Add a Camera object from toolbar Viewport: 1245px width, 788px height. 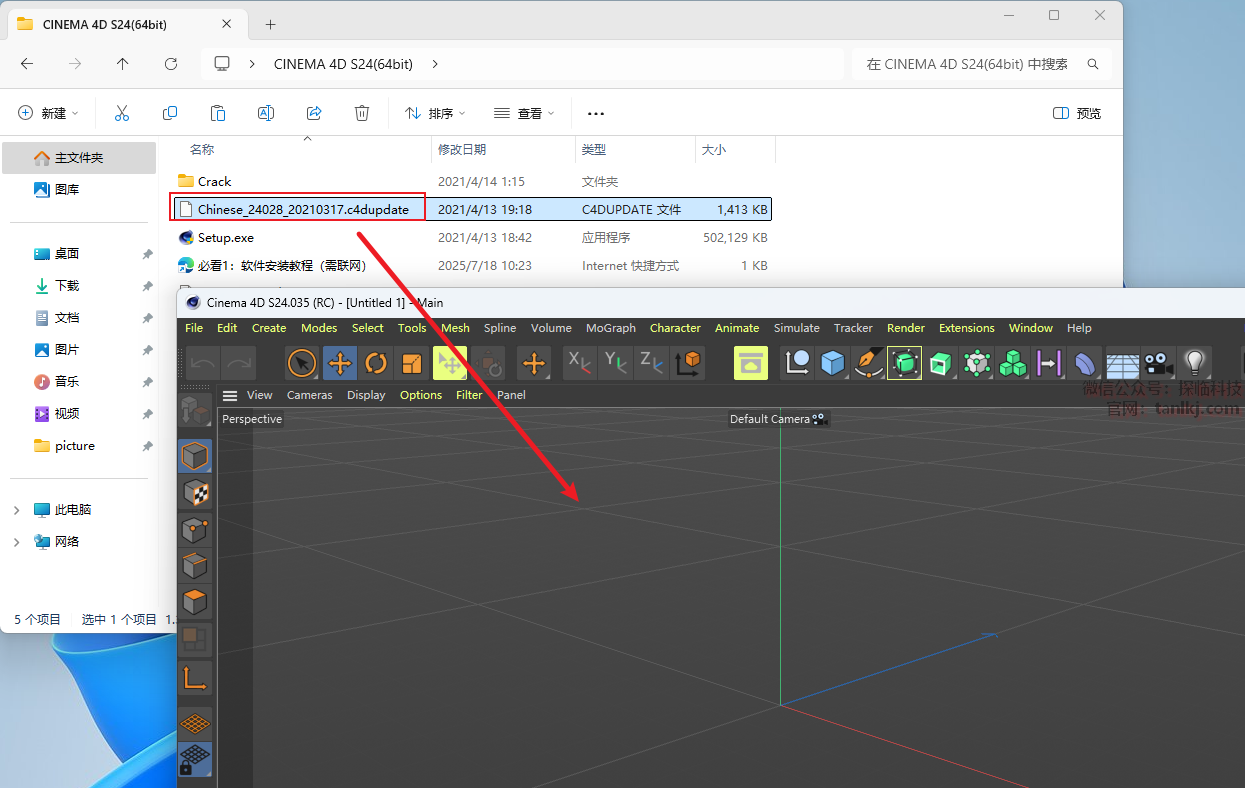click(1158, 363)
